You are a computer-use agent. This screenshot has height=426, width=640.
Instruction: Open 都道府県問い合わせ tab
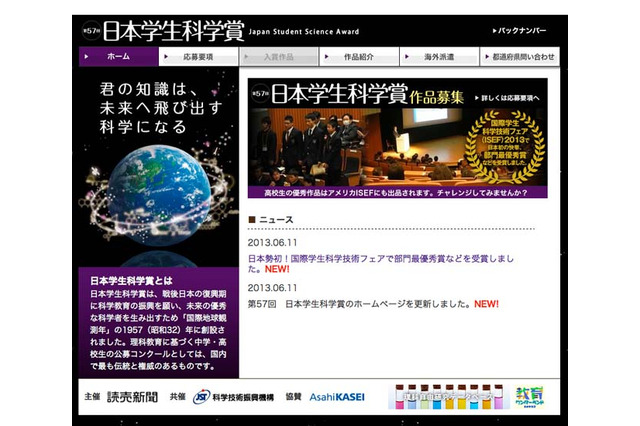click(x=520, y=57)
